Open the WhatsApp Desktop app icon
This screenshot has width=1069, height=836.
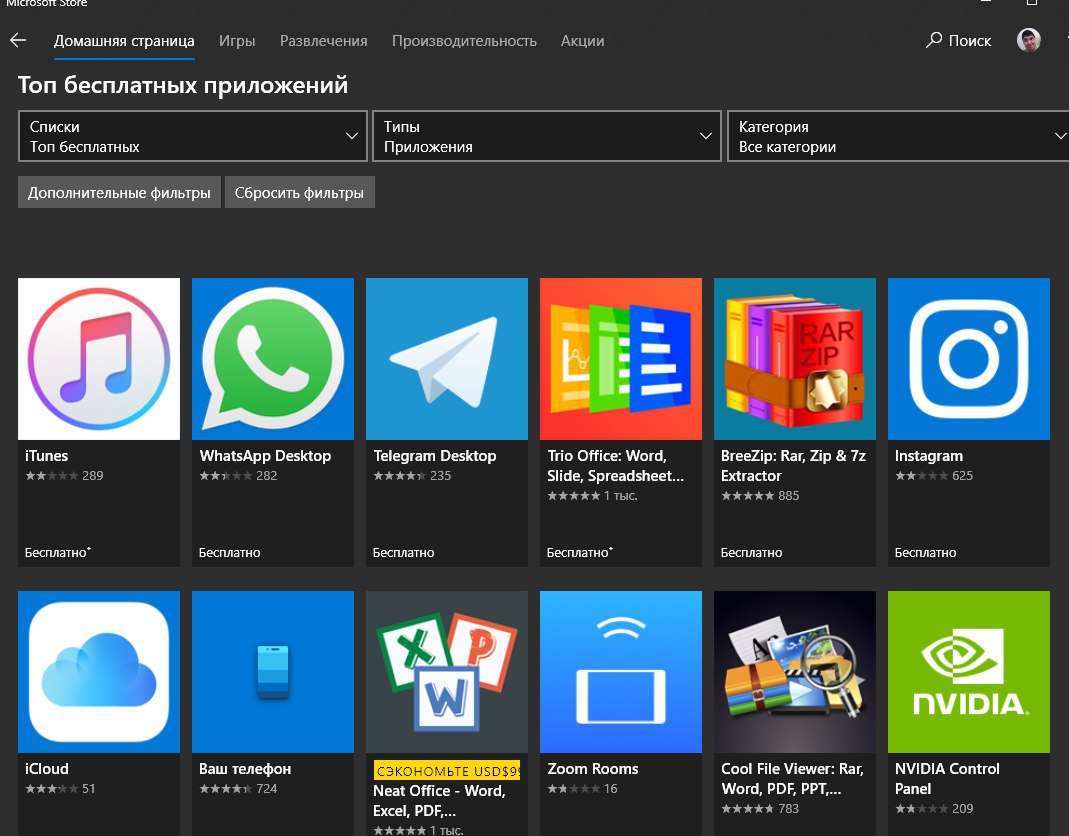(x=273, y=359)
